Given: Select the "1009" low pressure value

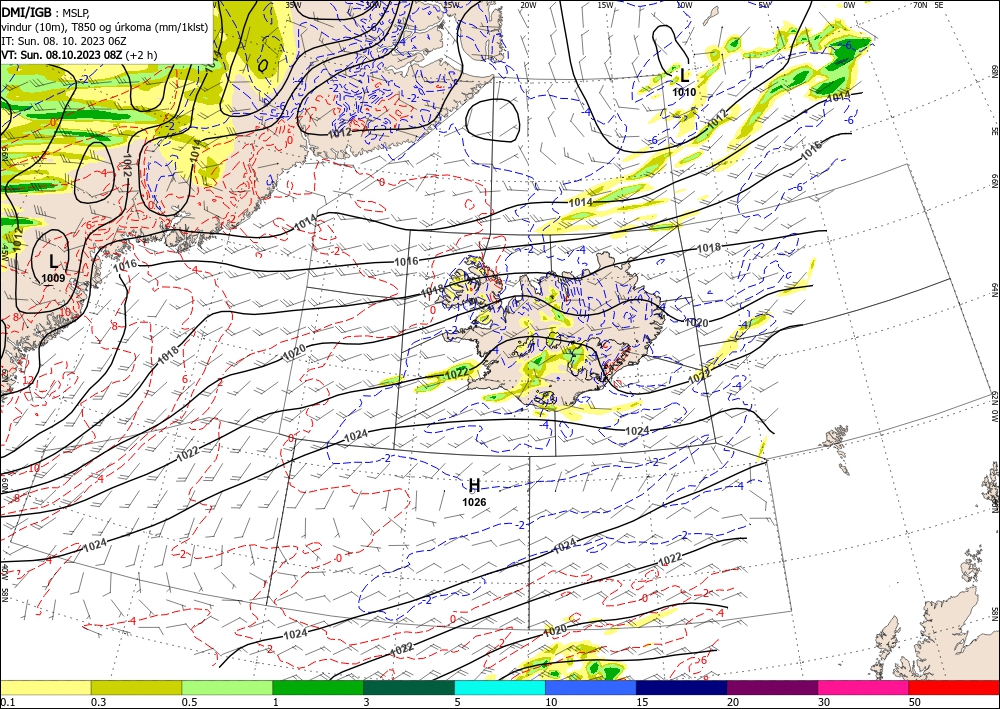Looking at the screenshot, I should coord(53,278).
